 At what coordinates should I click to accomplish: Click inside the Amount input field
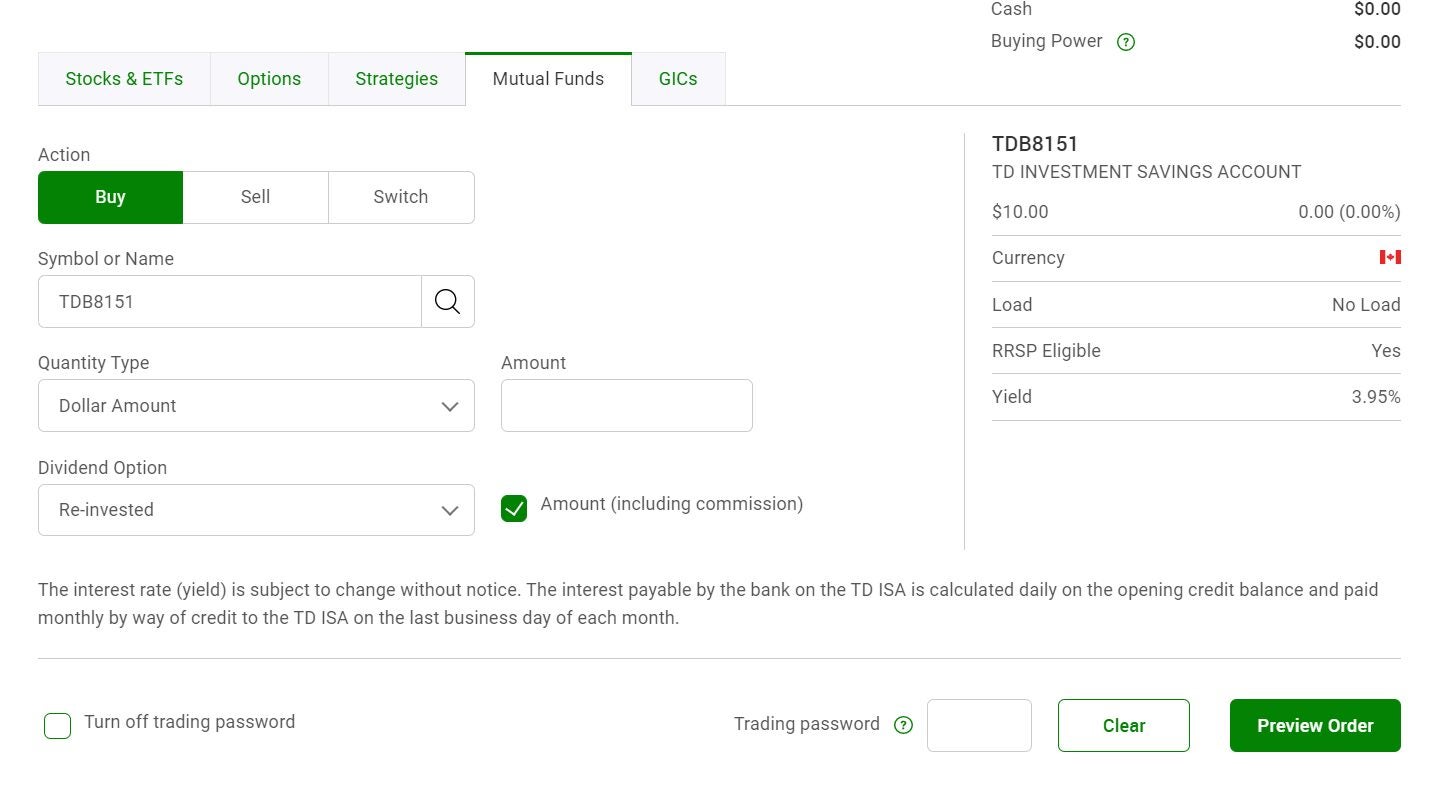click(x=626, y=405)
